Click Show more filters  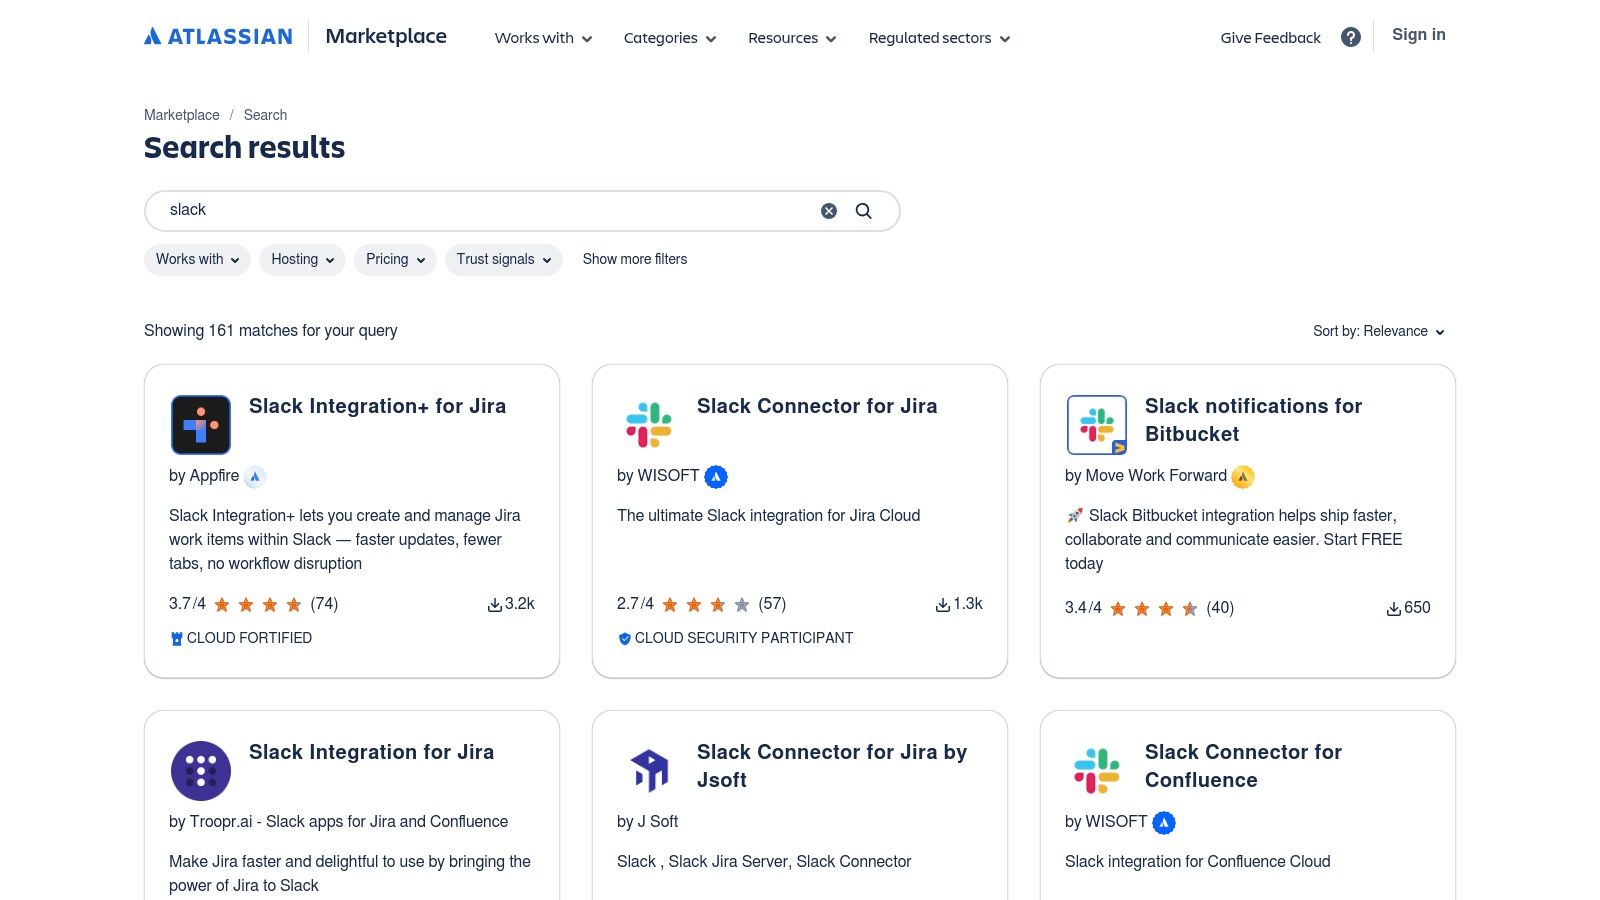635,260
